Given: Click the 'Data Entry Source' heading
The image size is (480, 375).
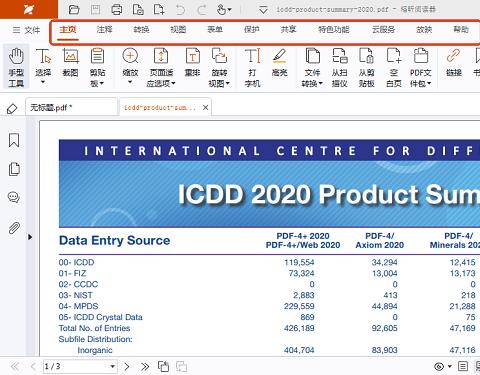Looking at the screenshot, I should pyautogui.click(x=114, y=240).
